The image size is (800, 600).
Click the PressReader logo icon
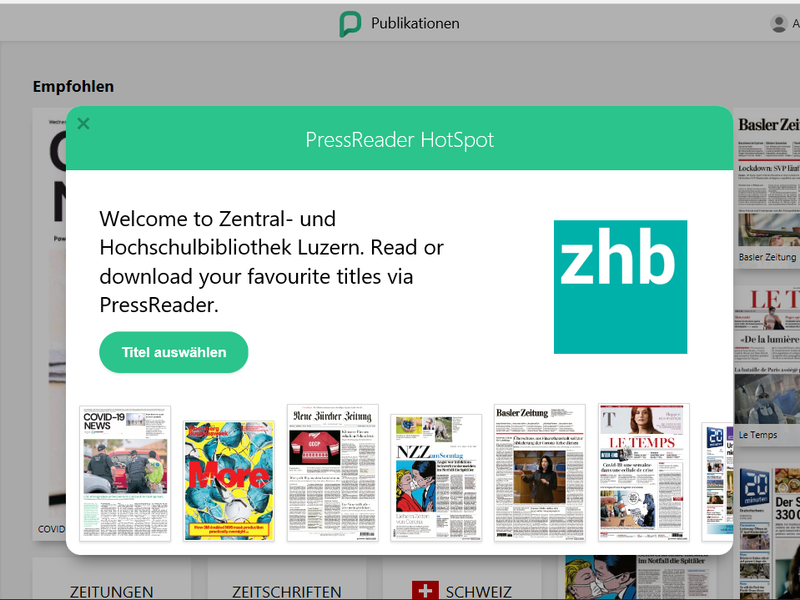pyautogui.click(x=351, y=24)
